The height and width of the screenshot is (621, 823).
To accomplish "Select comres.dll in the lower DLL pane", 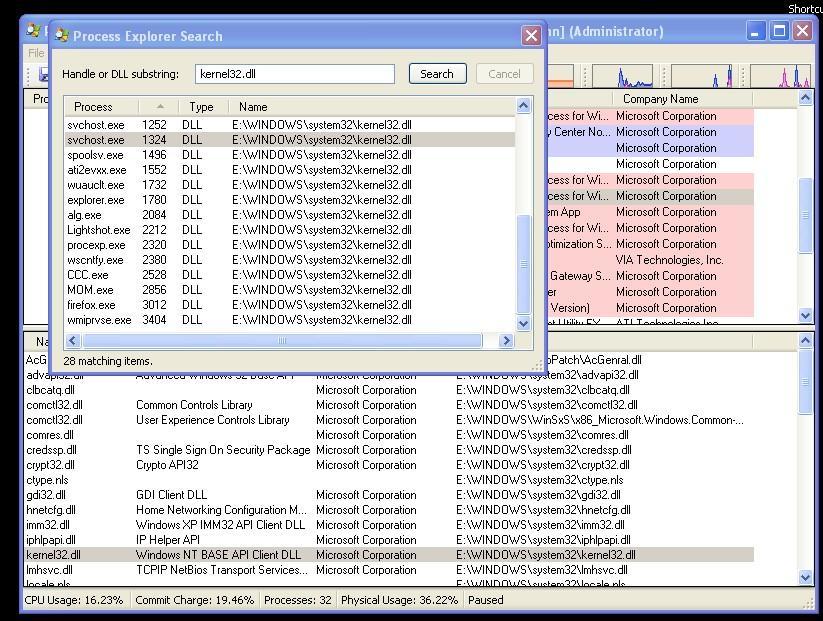I will 389,435.
